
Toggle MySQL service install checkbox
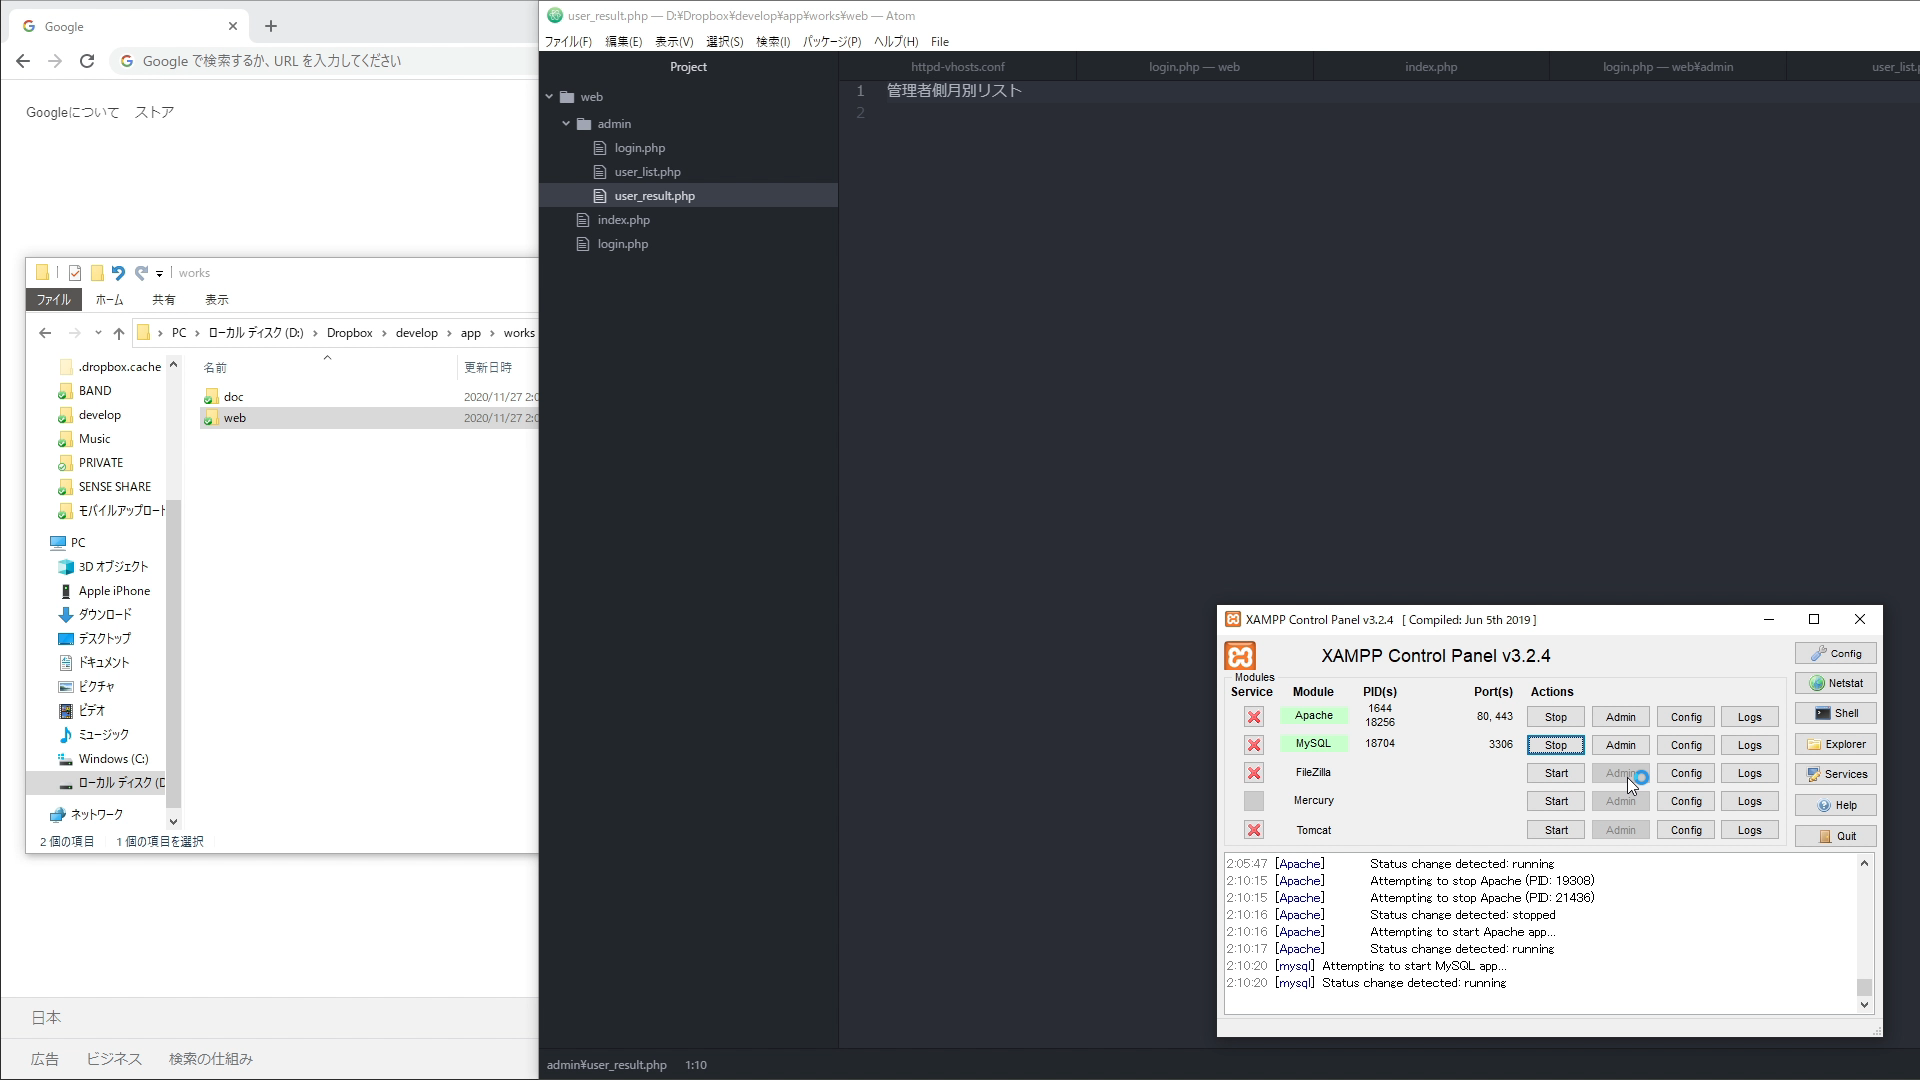[1254, 745]
